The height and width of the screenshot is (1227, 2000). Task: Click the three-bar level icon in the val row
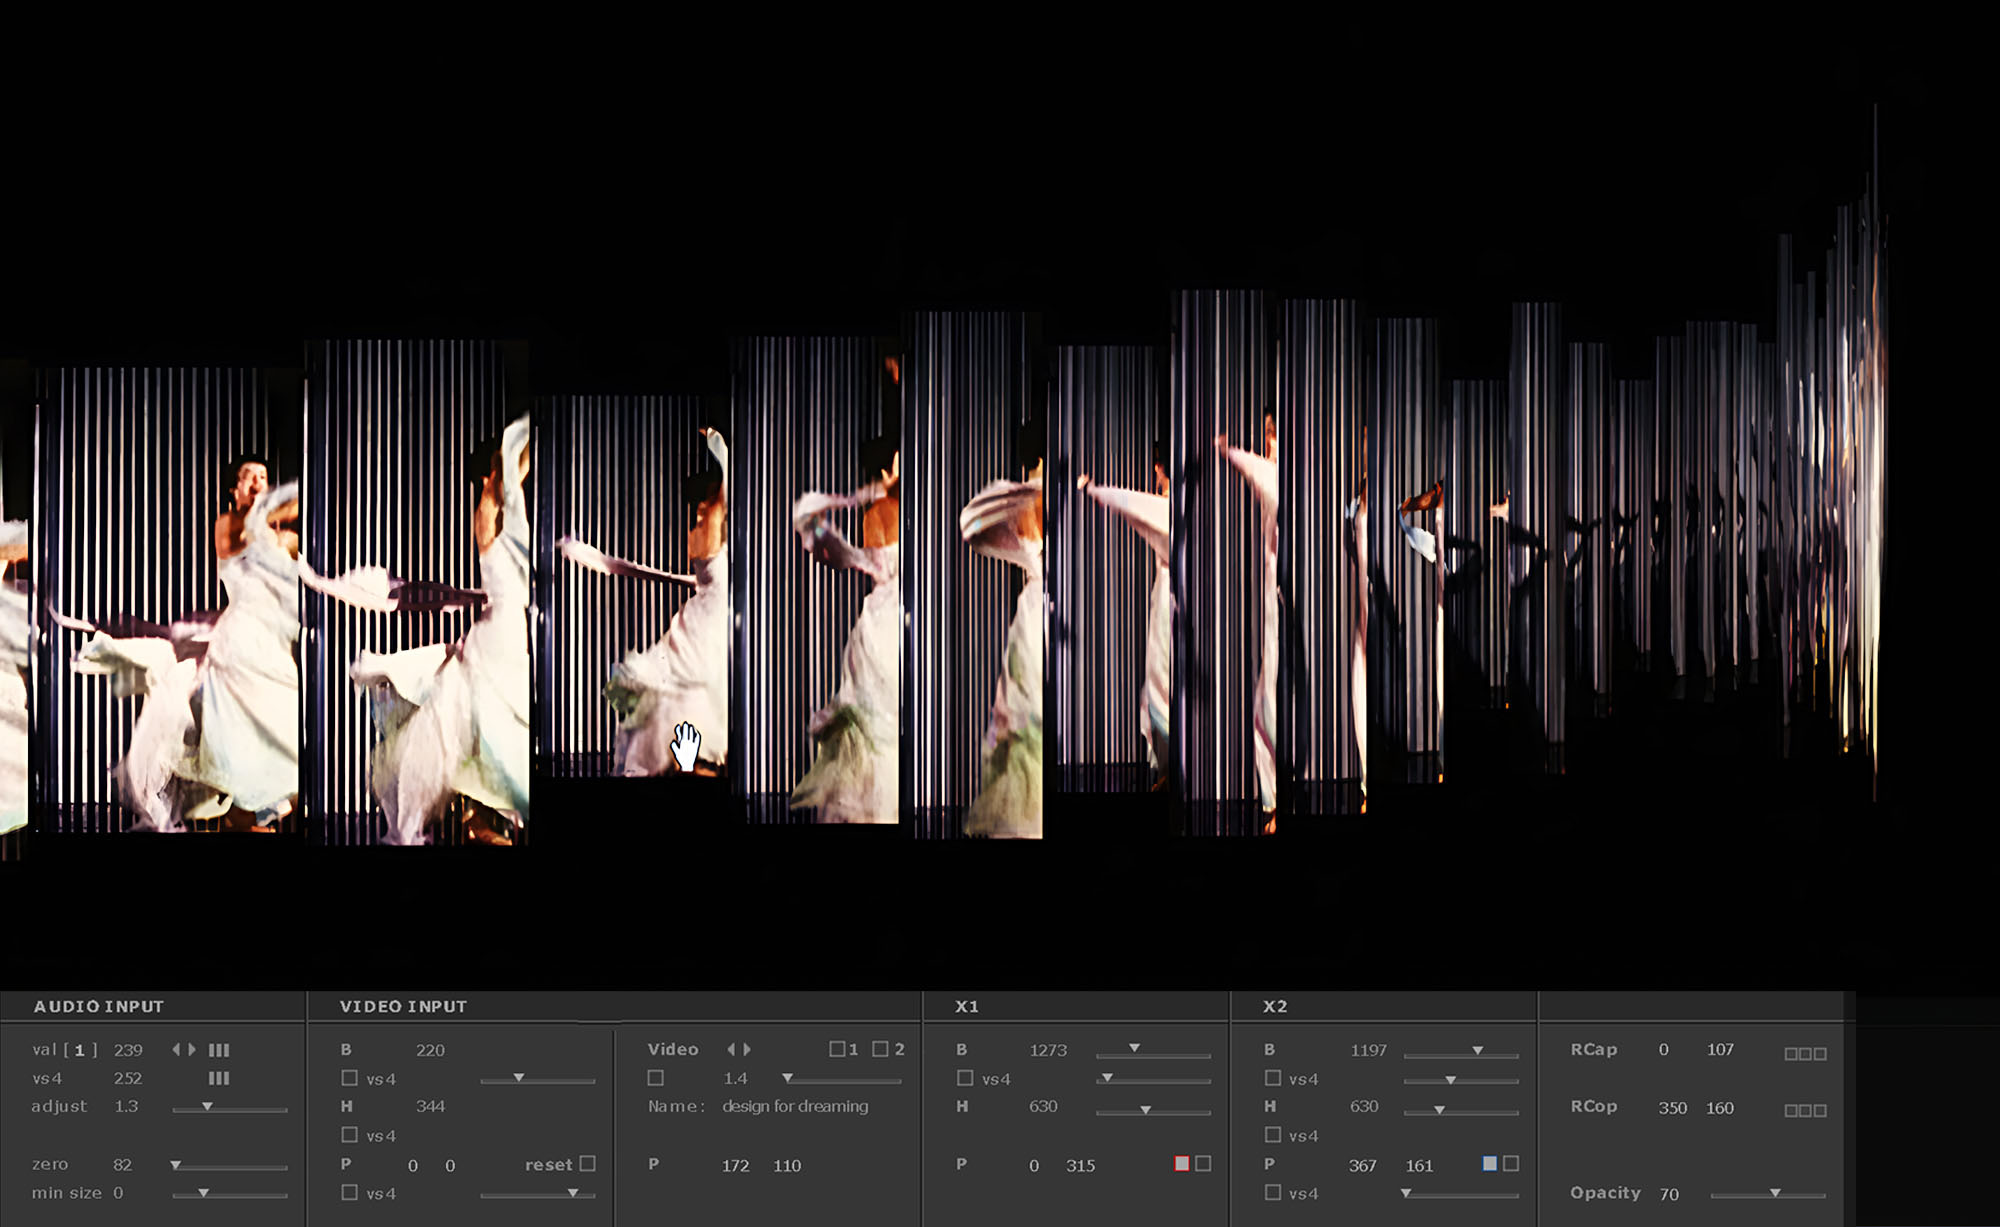point(219,1050)
